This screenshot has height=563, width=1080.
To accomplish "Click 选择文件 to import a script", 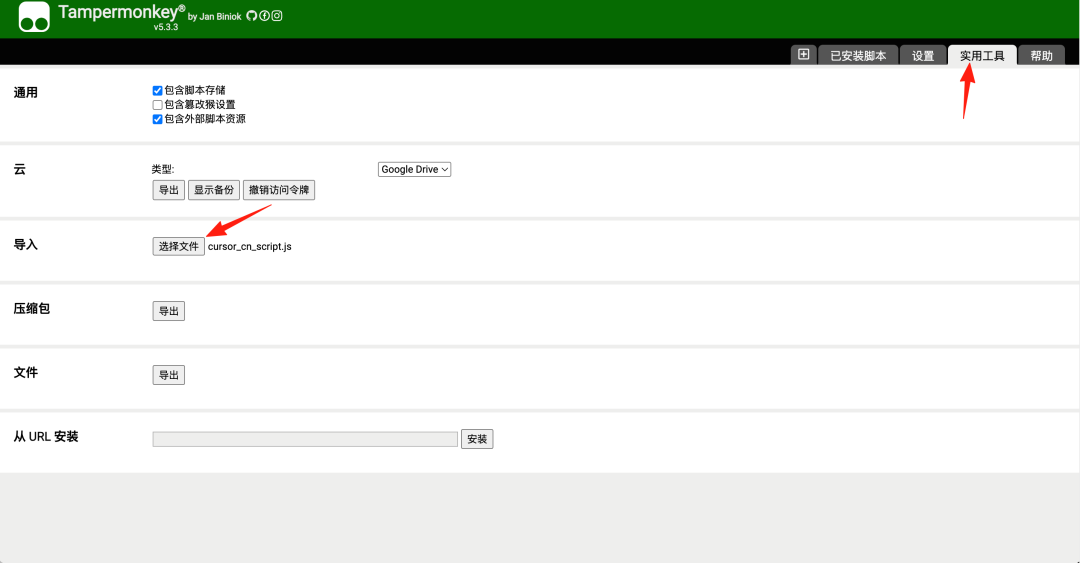I will pyautogui.click(x=178, y=247).
